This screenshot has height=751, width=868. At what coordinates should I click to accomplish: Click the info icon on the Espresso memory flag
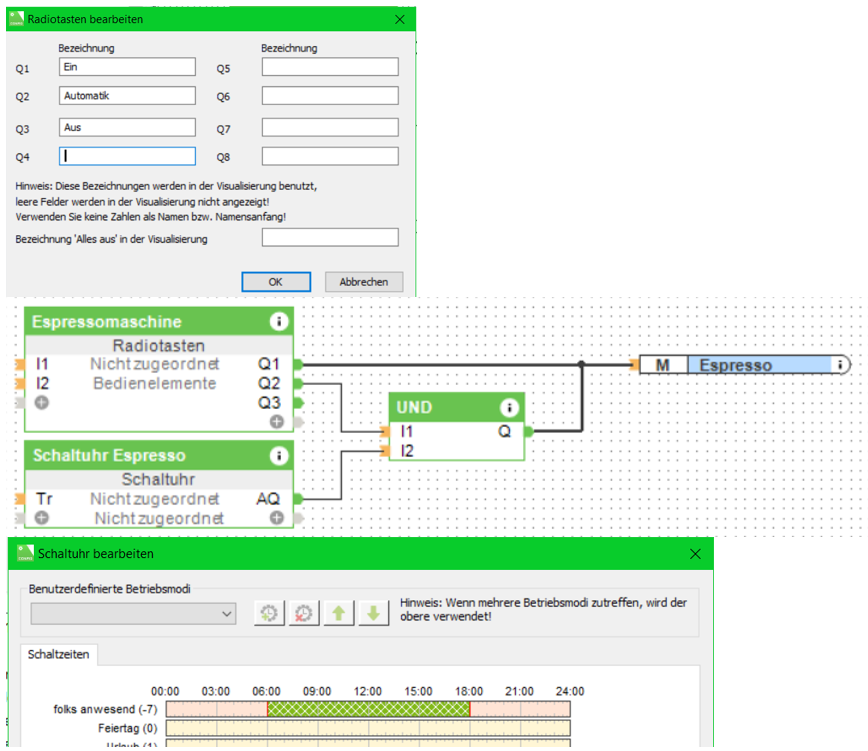point(840,365)
